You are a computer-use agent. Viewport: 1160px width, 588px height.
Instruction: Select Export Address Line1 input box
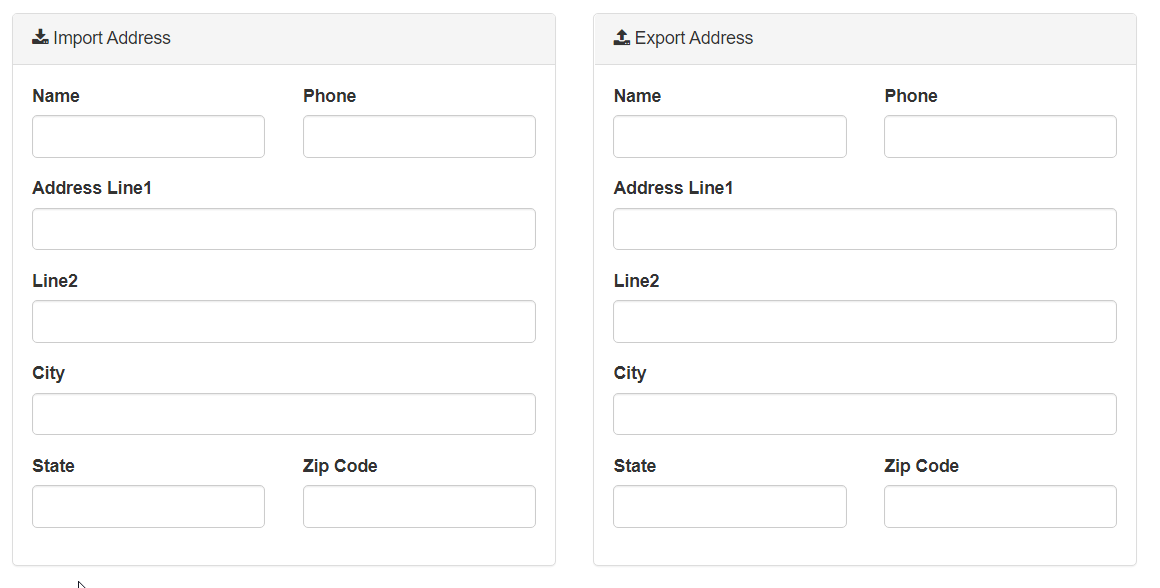tap(865, 229)
